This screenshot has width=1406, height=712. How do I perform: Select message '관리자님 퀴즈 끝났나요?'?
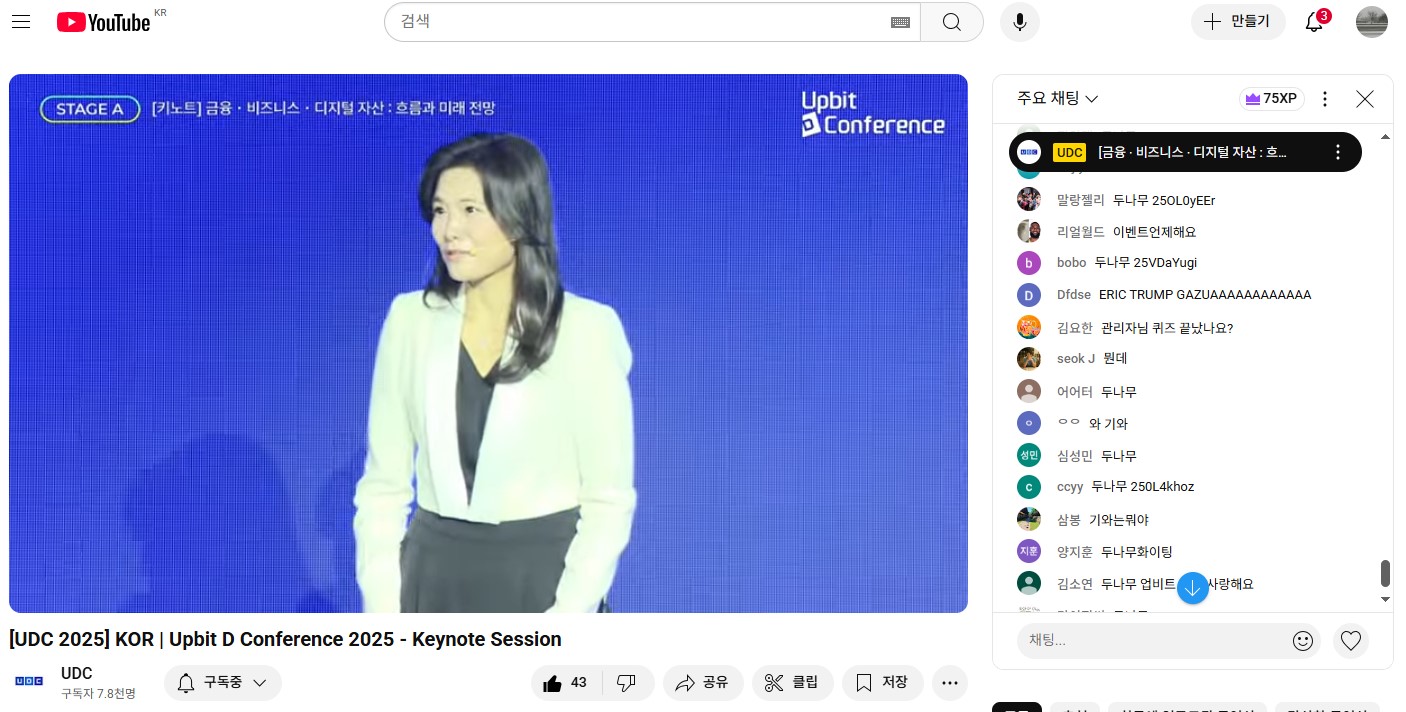pyautogui.click(x=1167, y=328)
